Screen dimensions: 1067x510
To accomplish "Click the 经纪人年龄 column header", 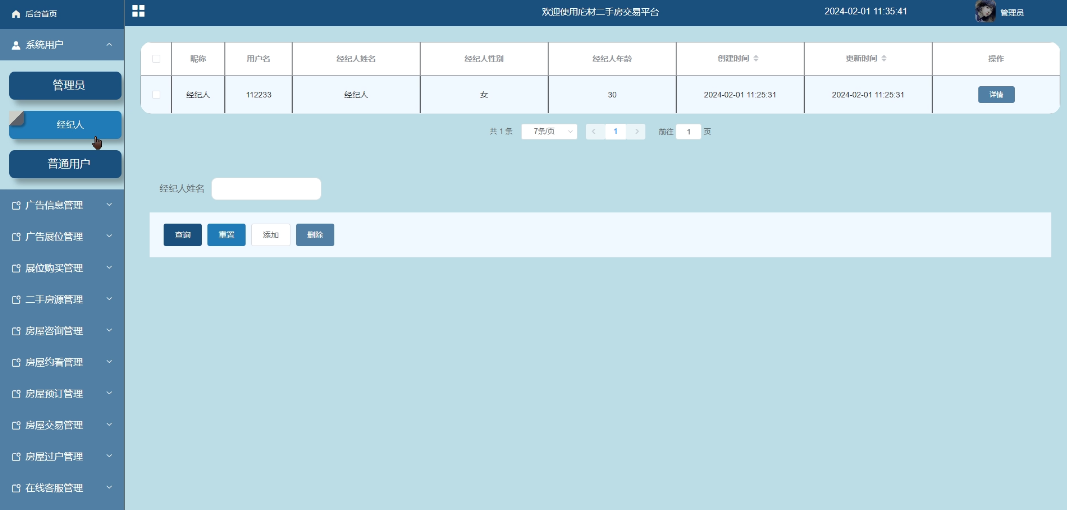I will click(x=612, y=59).
